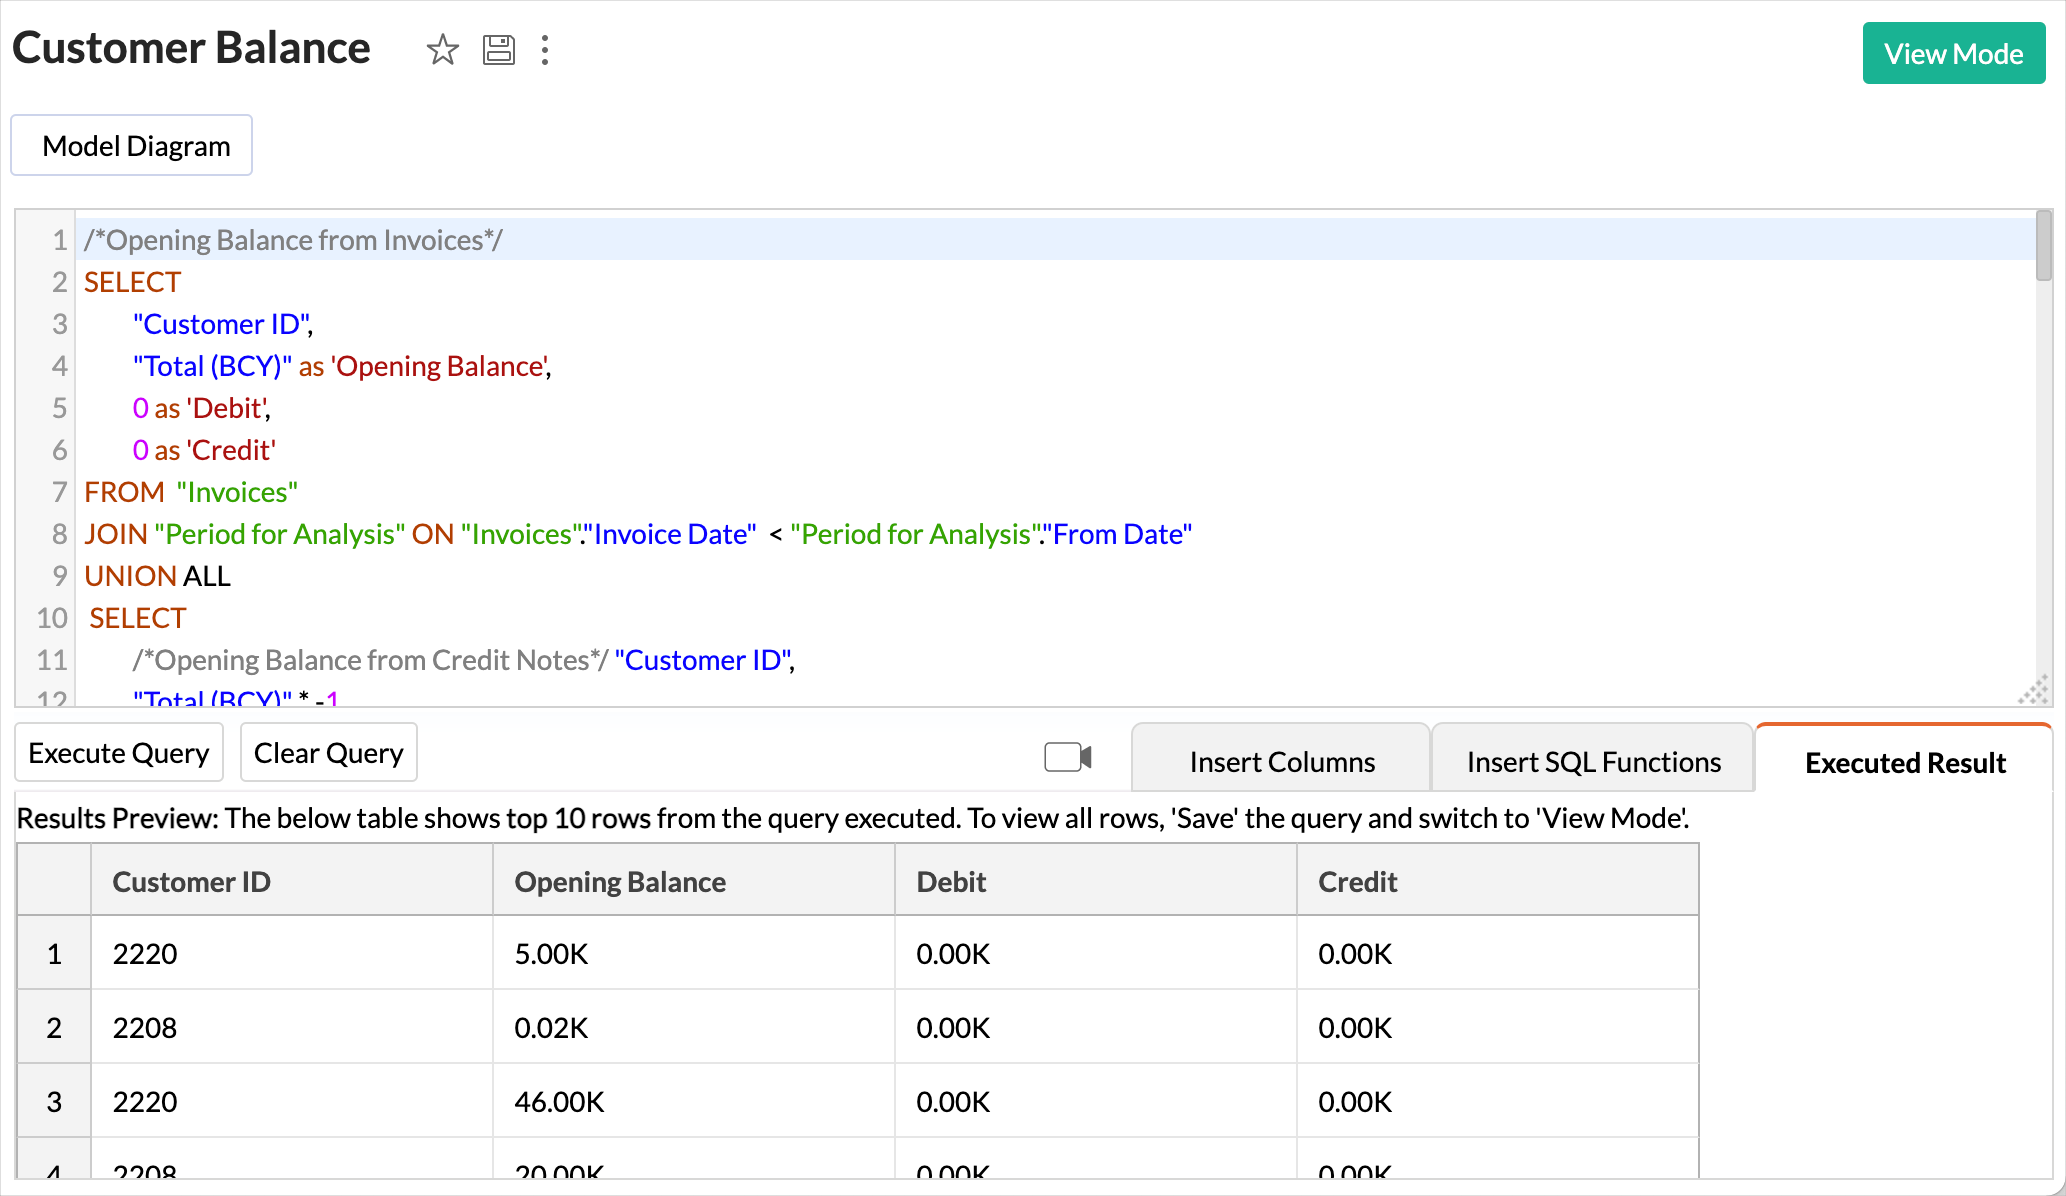Click the Opening Balance column header
The image size is (2066, 1196).
click(x=620, y=881)
